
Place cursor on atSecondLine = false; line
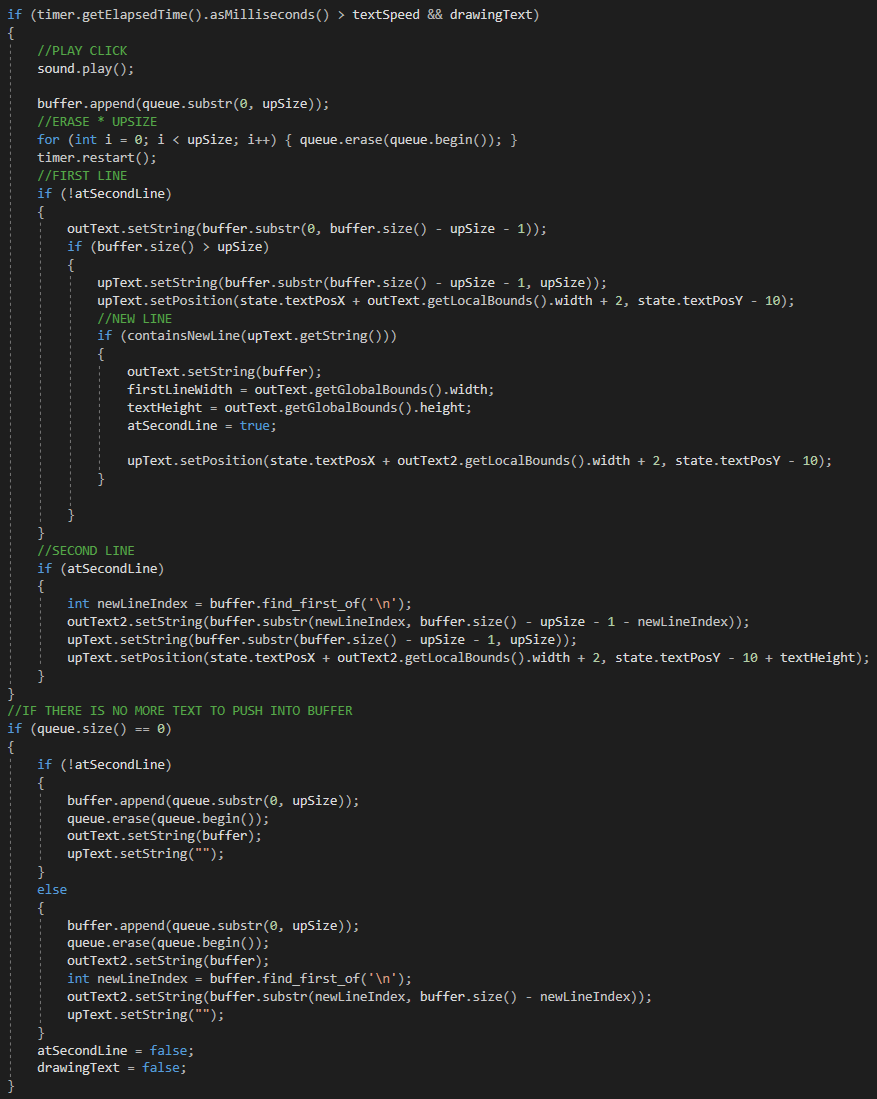tap(116, 1050)
